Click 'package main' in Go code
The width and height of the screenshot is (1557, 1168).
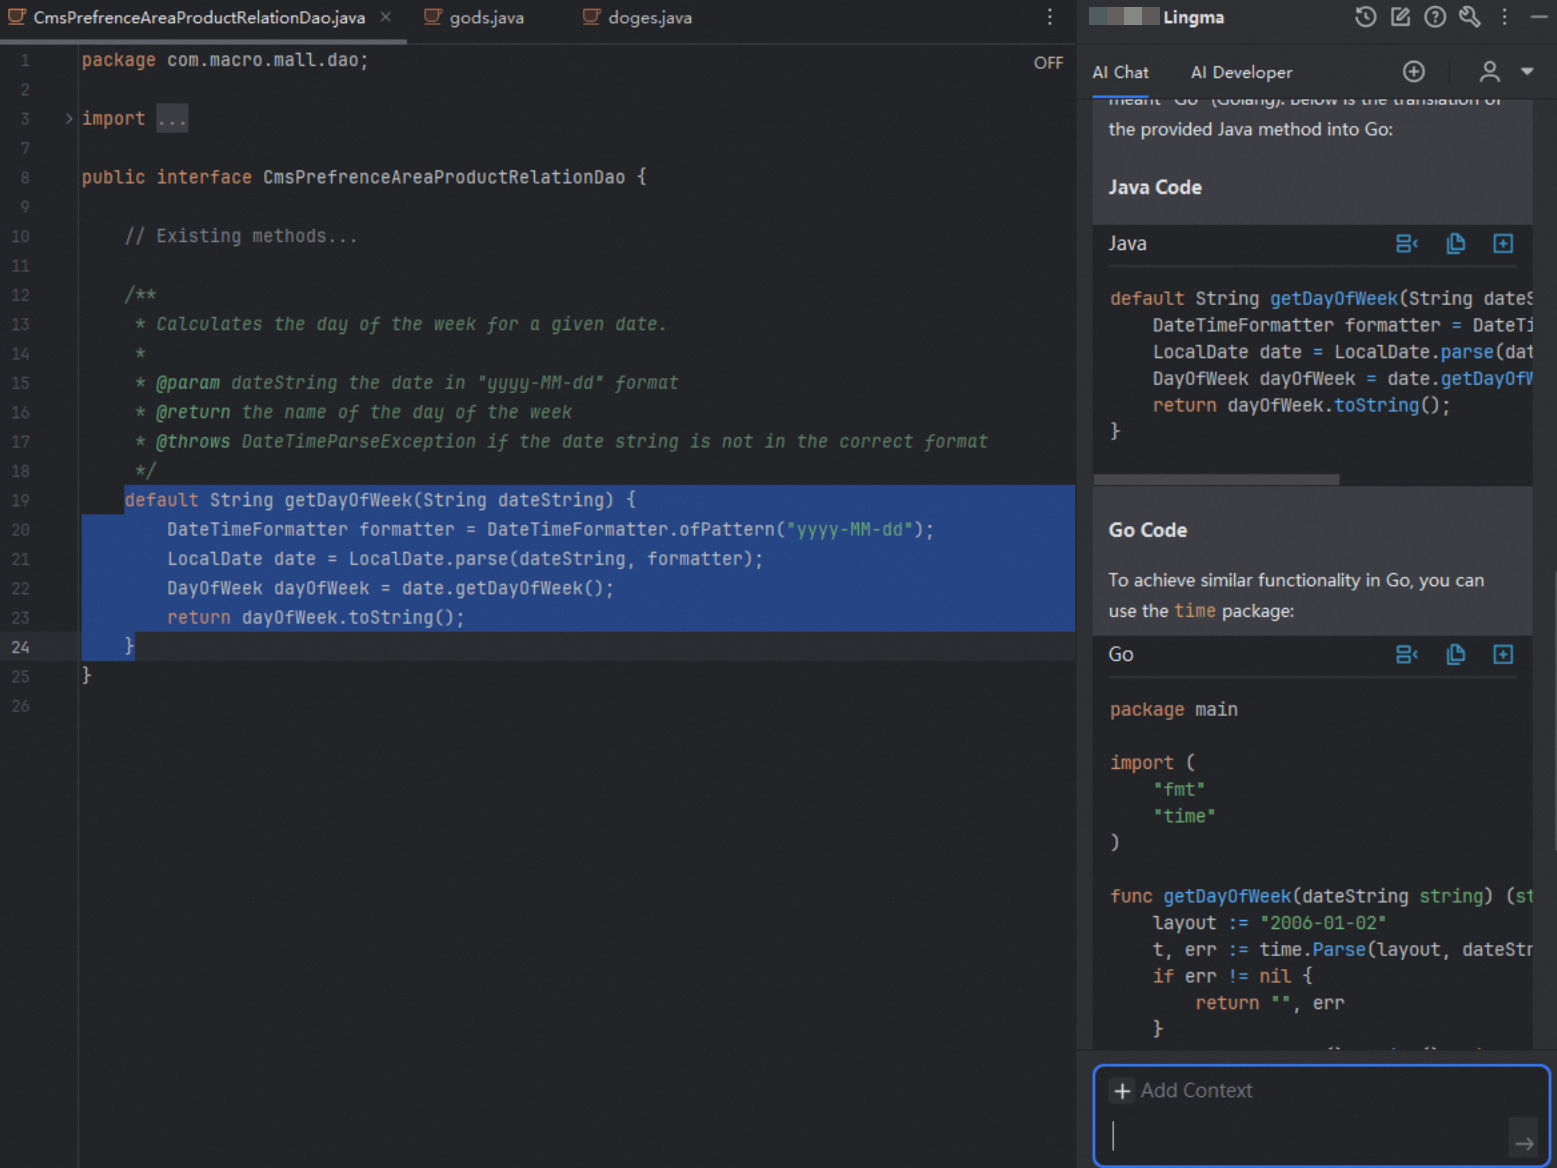click(1174, 709)
